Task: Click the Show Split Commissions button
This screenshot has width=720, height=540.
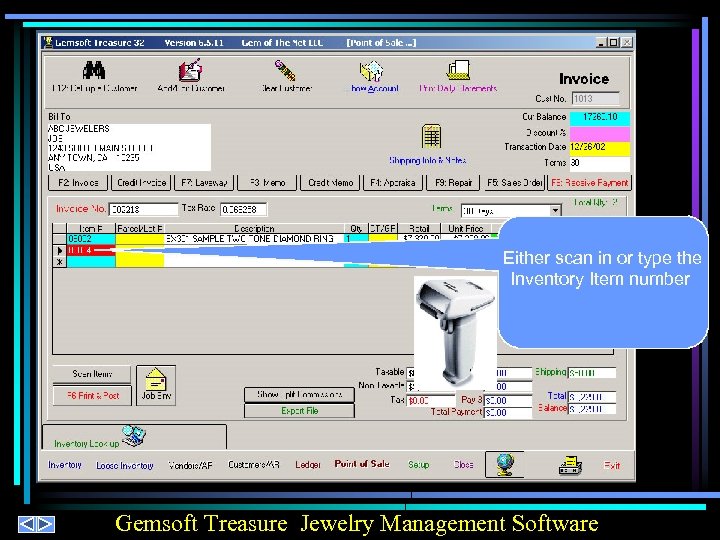Action: (299, 394)
